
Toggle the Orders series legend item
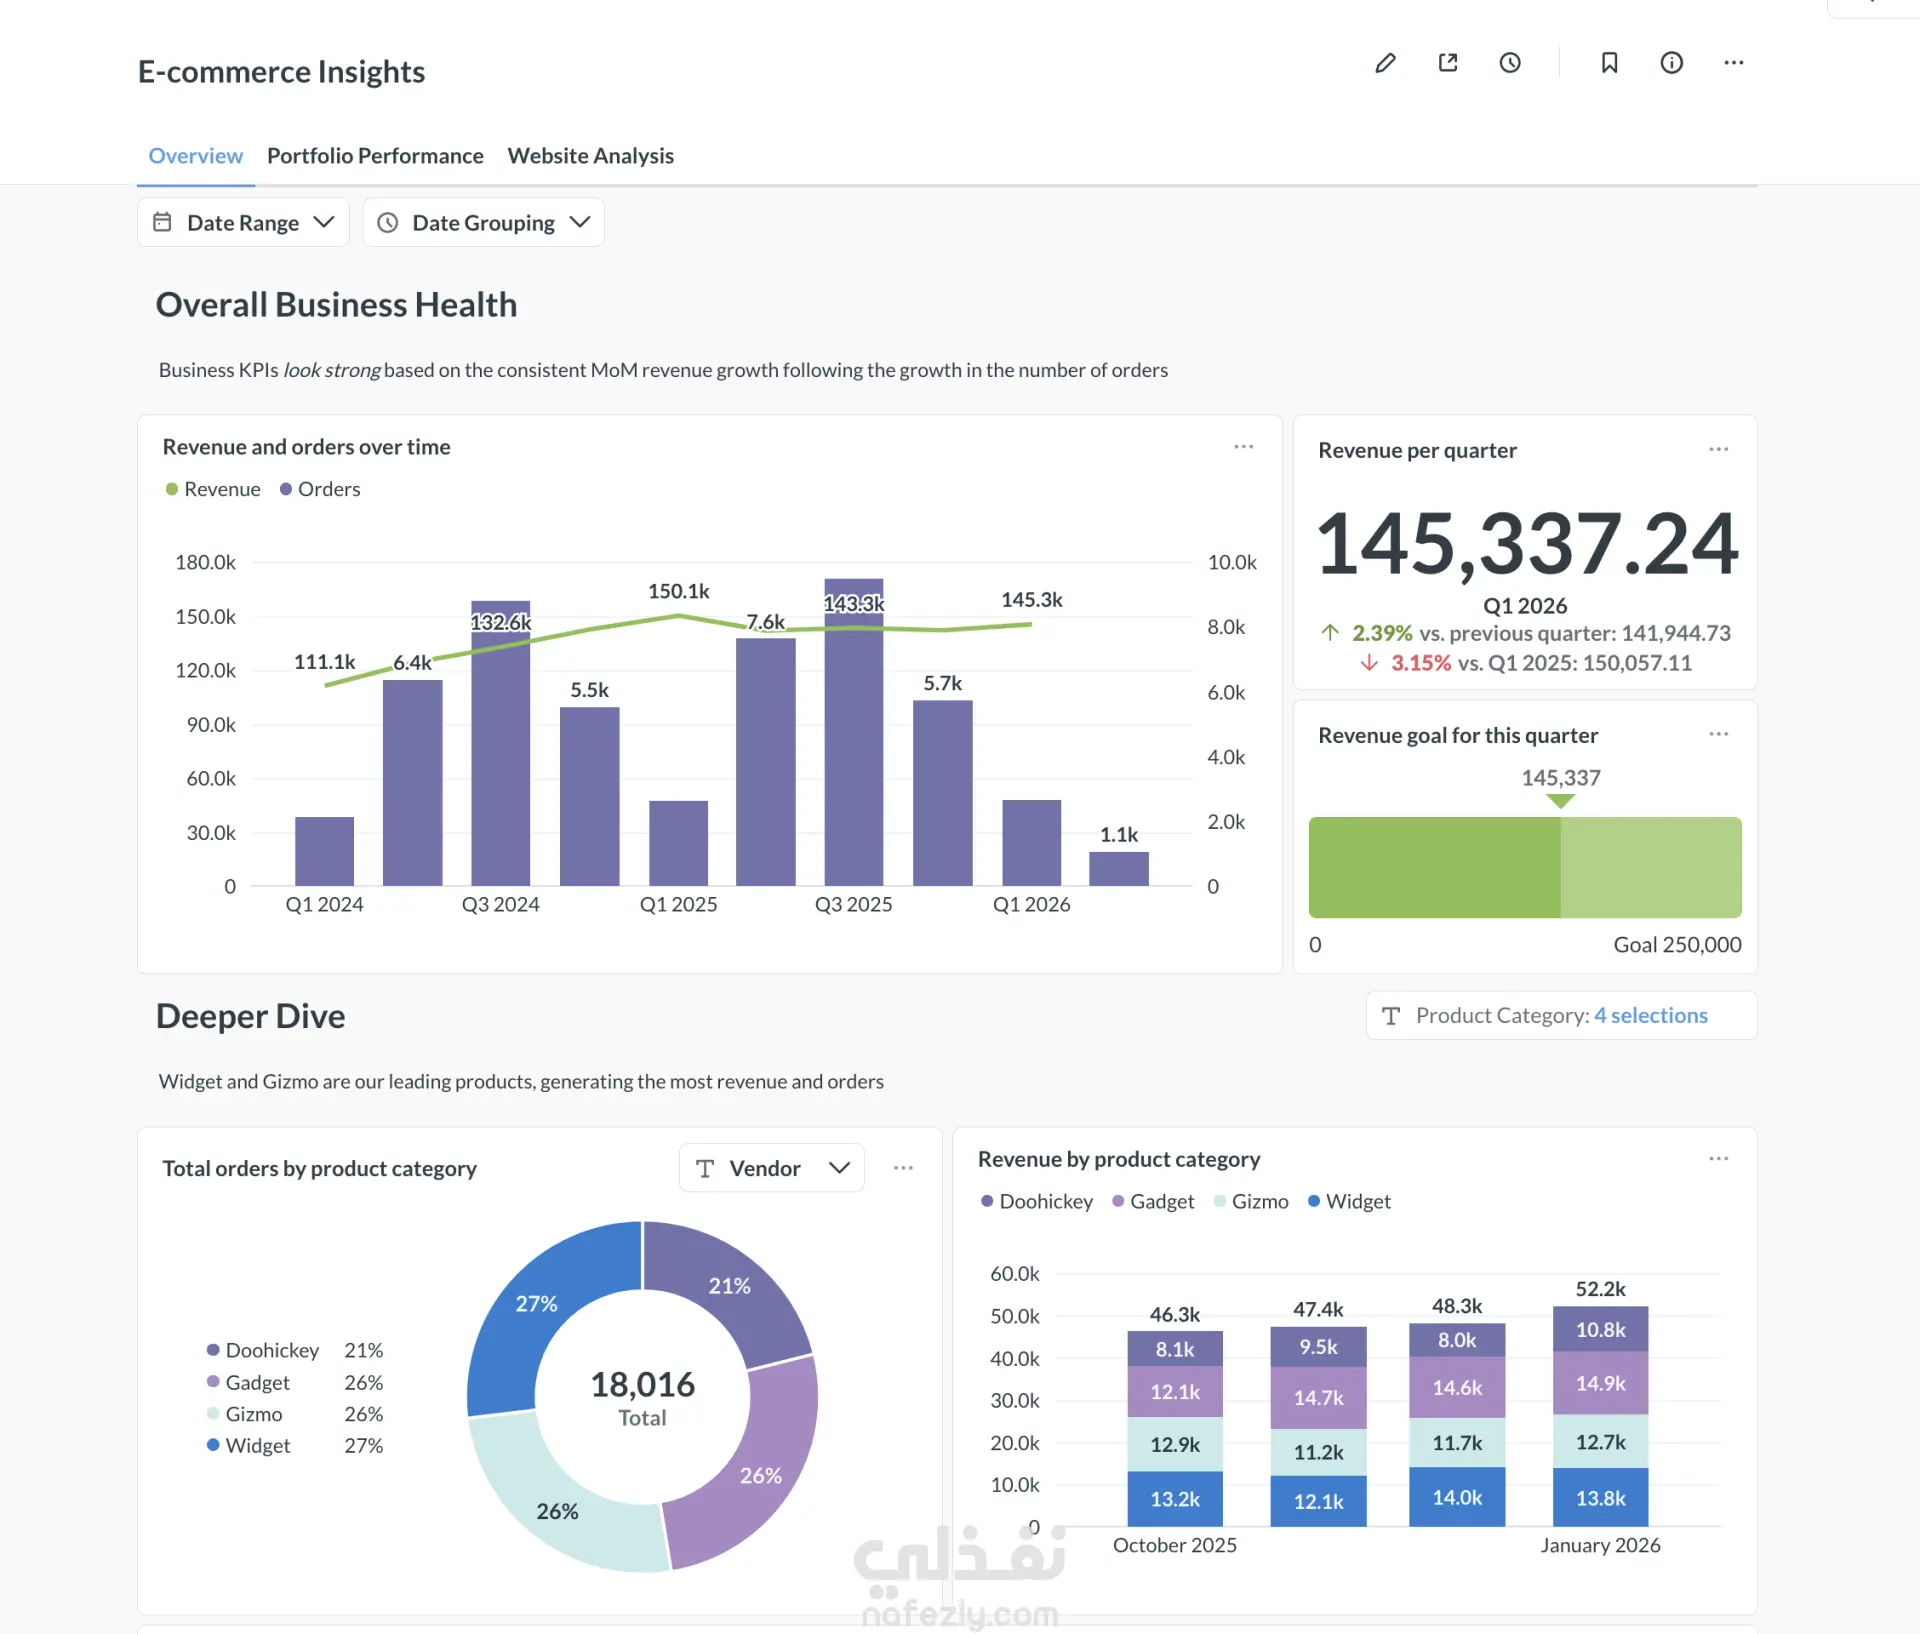[320, 489]
